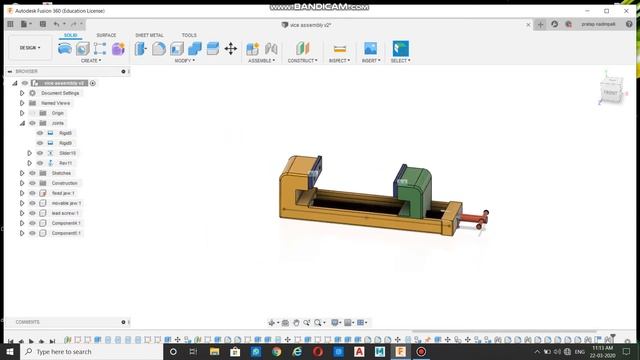Open the Modify dropdown menu
640x360 pixels.
point(184,61)
